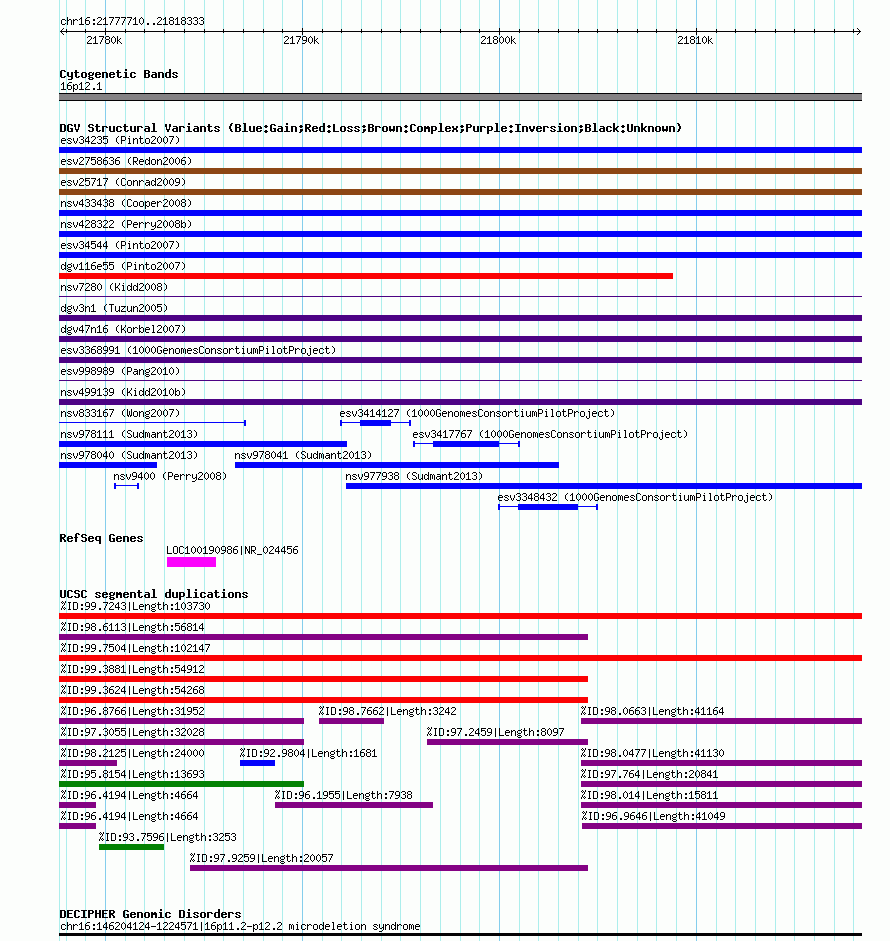Open variant esv34235 (Pinto2007)
Image resolution: width=890 pixels, height=941 pixels.
click(x=120, y=140)
